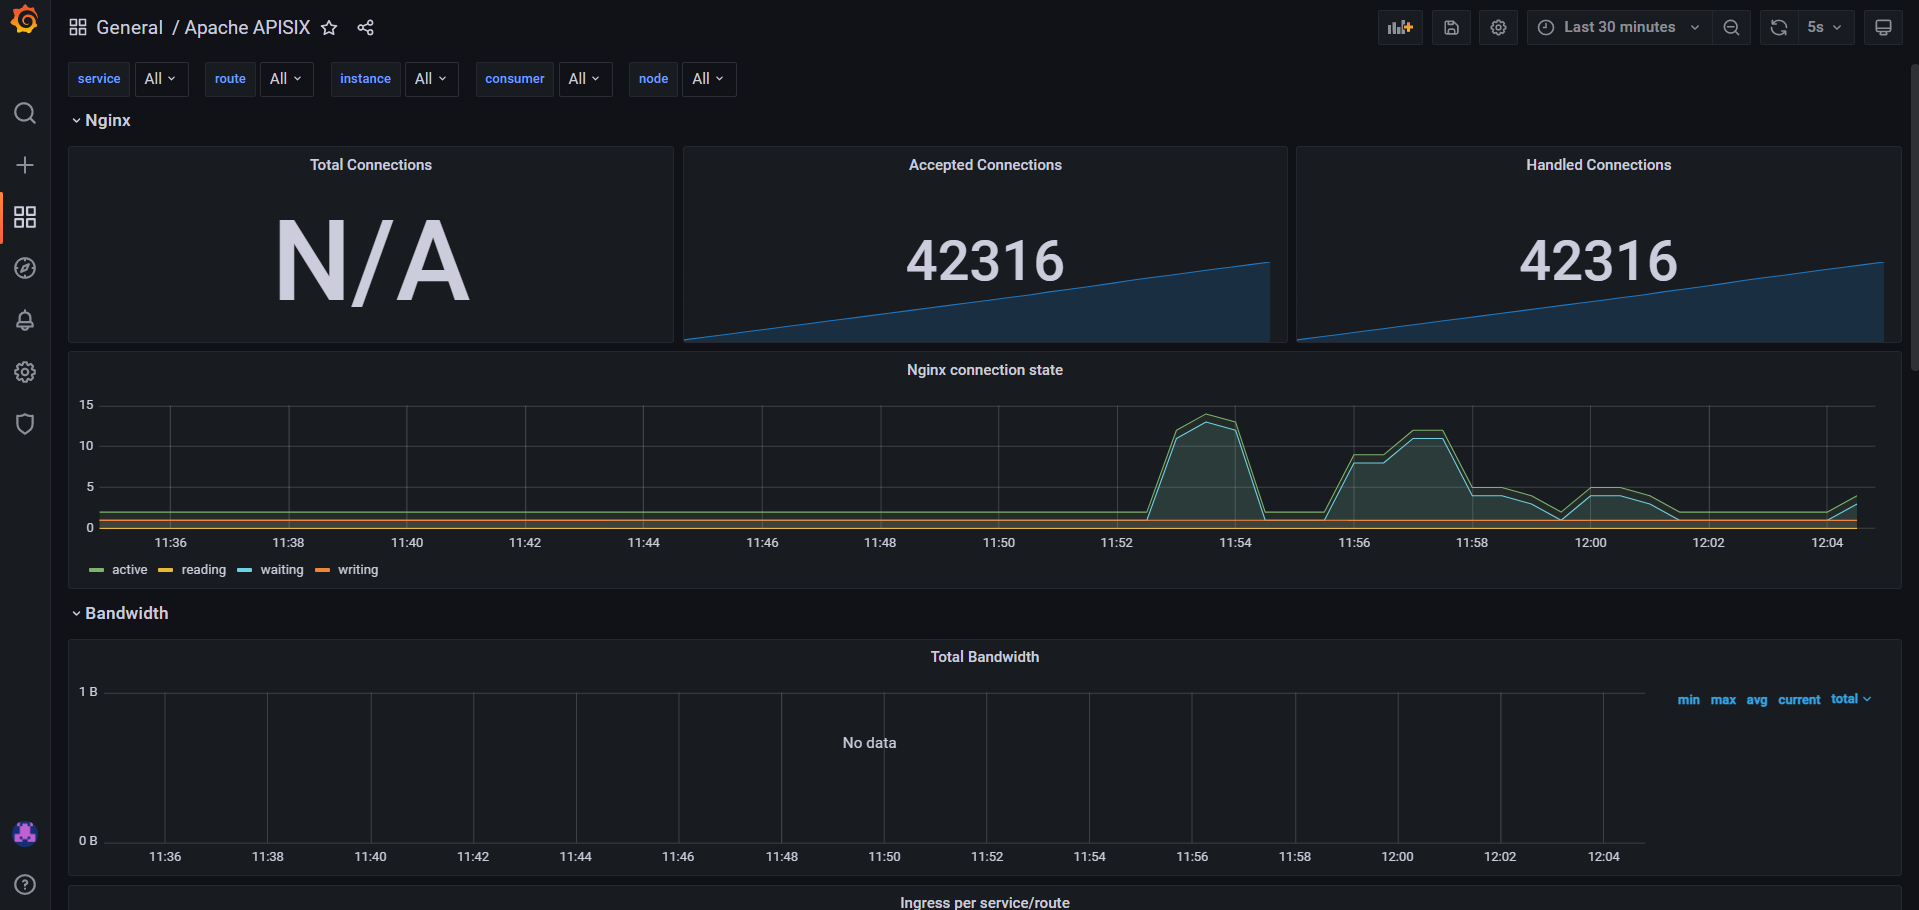1919x910 pixels.
Task: Open the Accepted Connections panel title menu
Action: pyautogui.click(x=985, y=165)
